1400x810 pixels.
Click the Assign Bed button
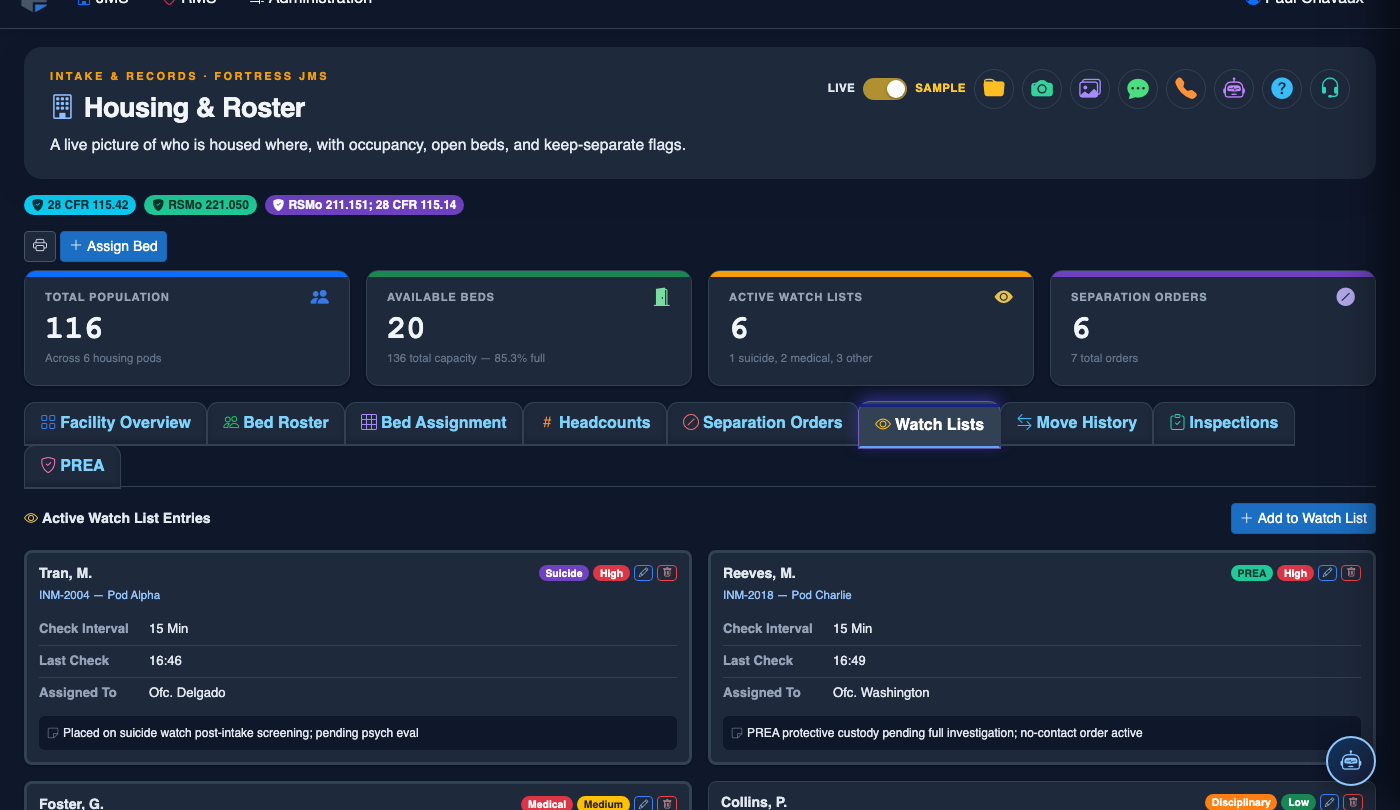tap(113, 246)
